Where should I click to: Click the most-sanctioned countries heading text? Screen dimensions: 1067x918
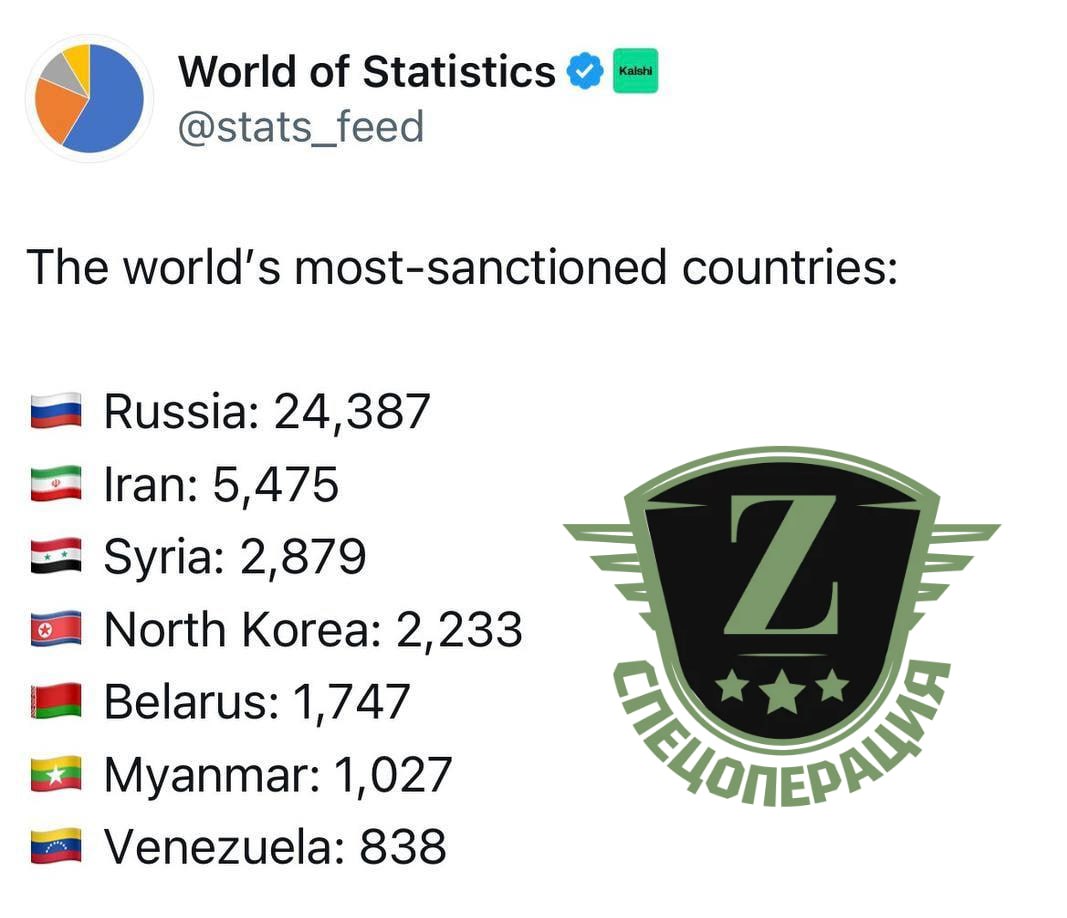coord(462,267)
